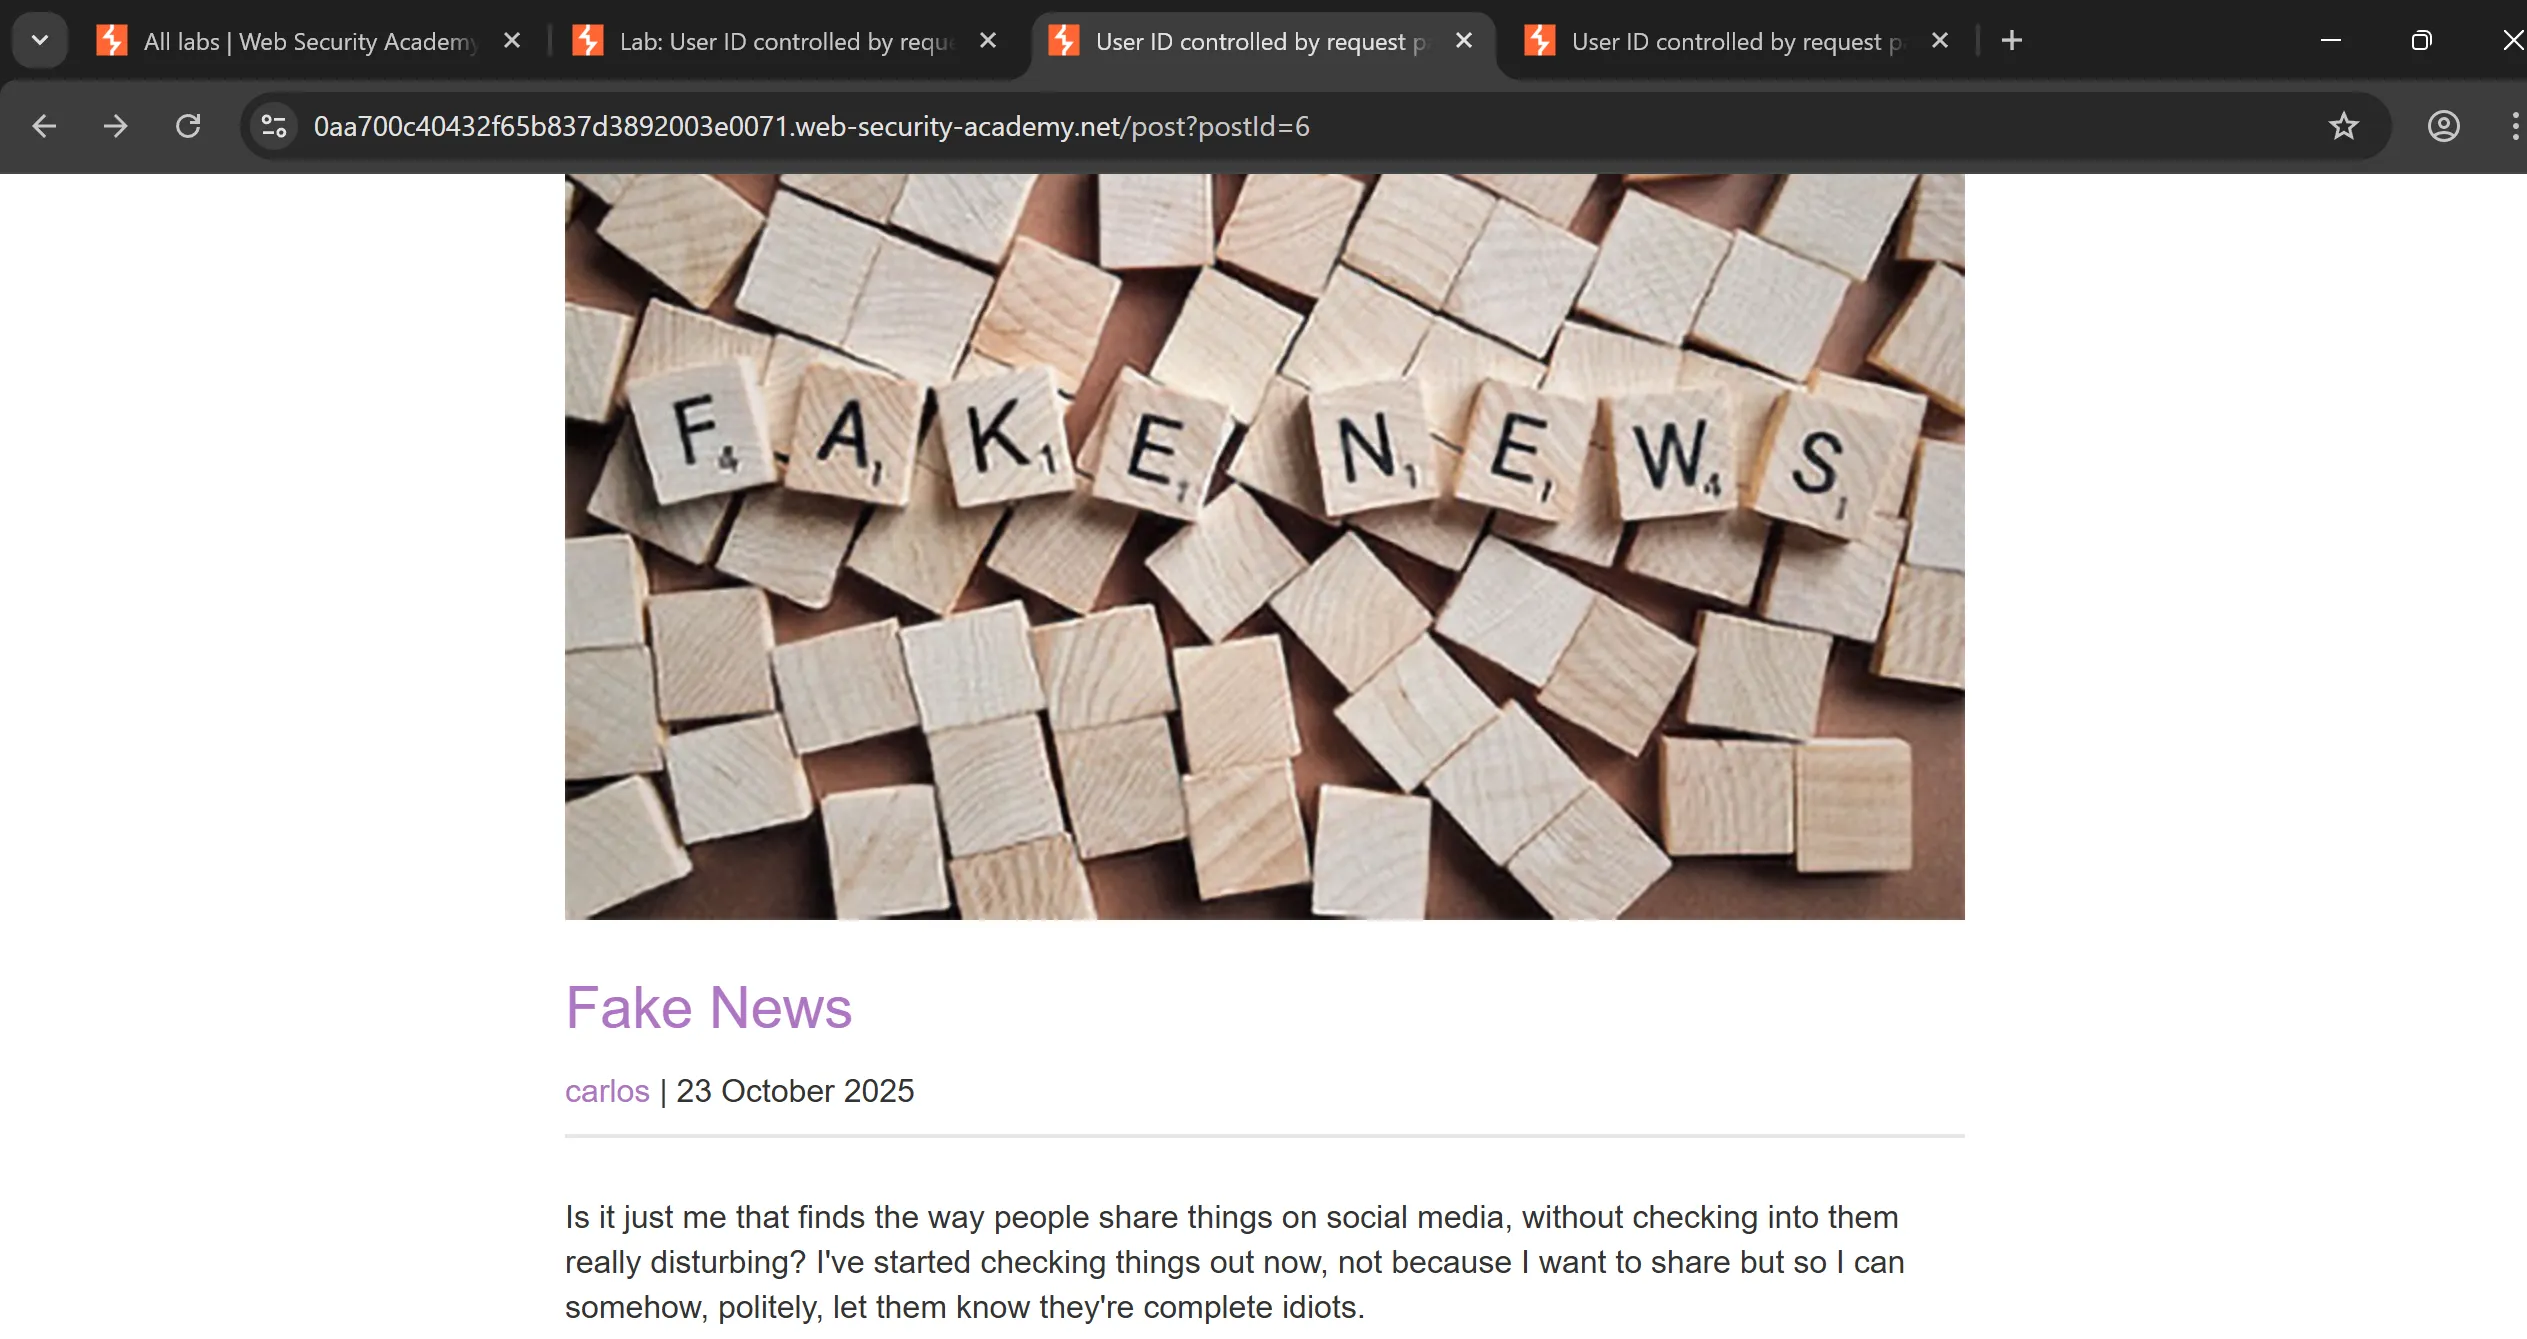Close the last User ID controlled tab
Screen dimensions: 2527x1339
(x=1940, y=41)
